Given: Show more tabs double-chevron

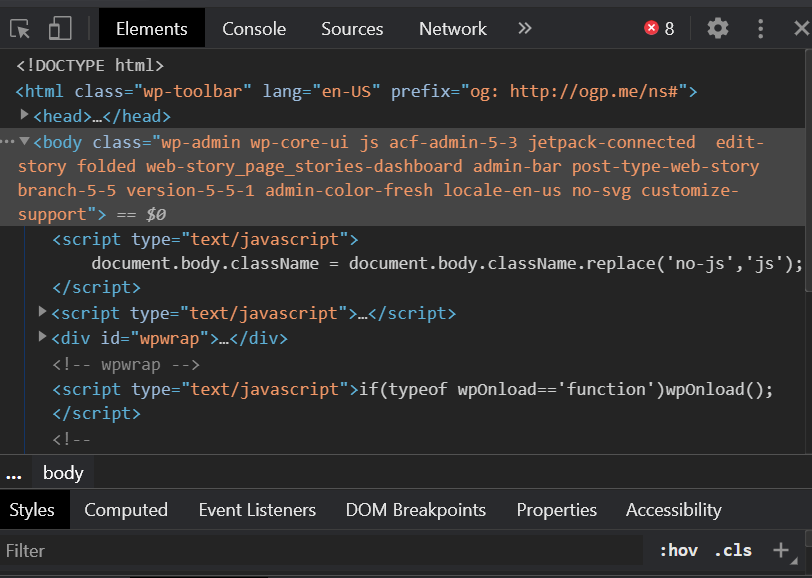Looking at the screenshot, I should (x=525, y=28).
